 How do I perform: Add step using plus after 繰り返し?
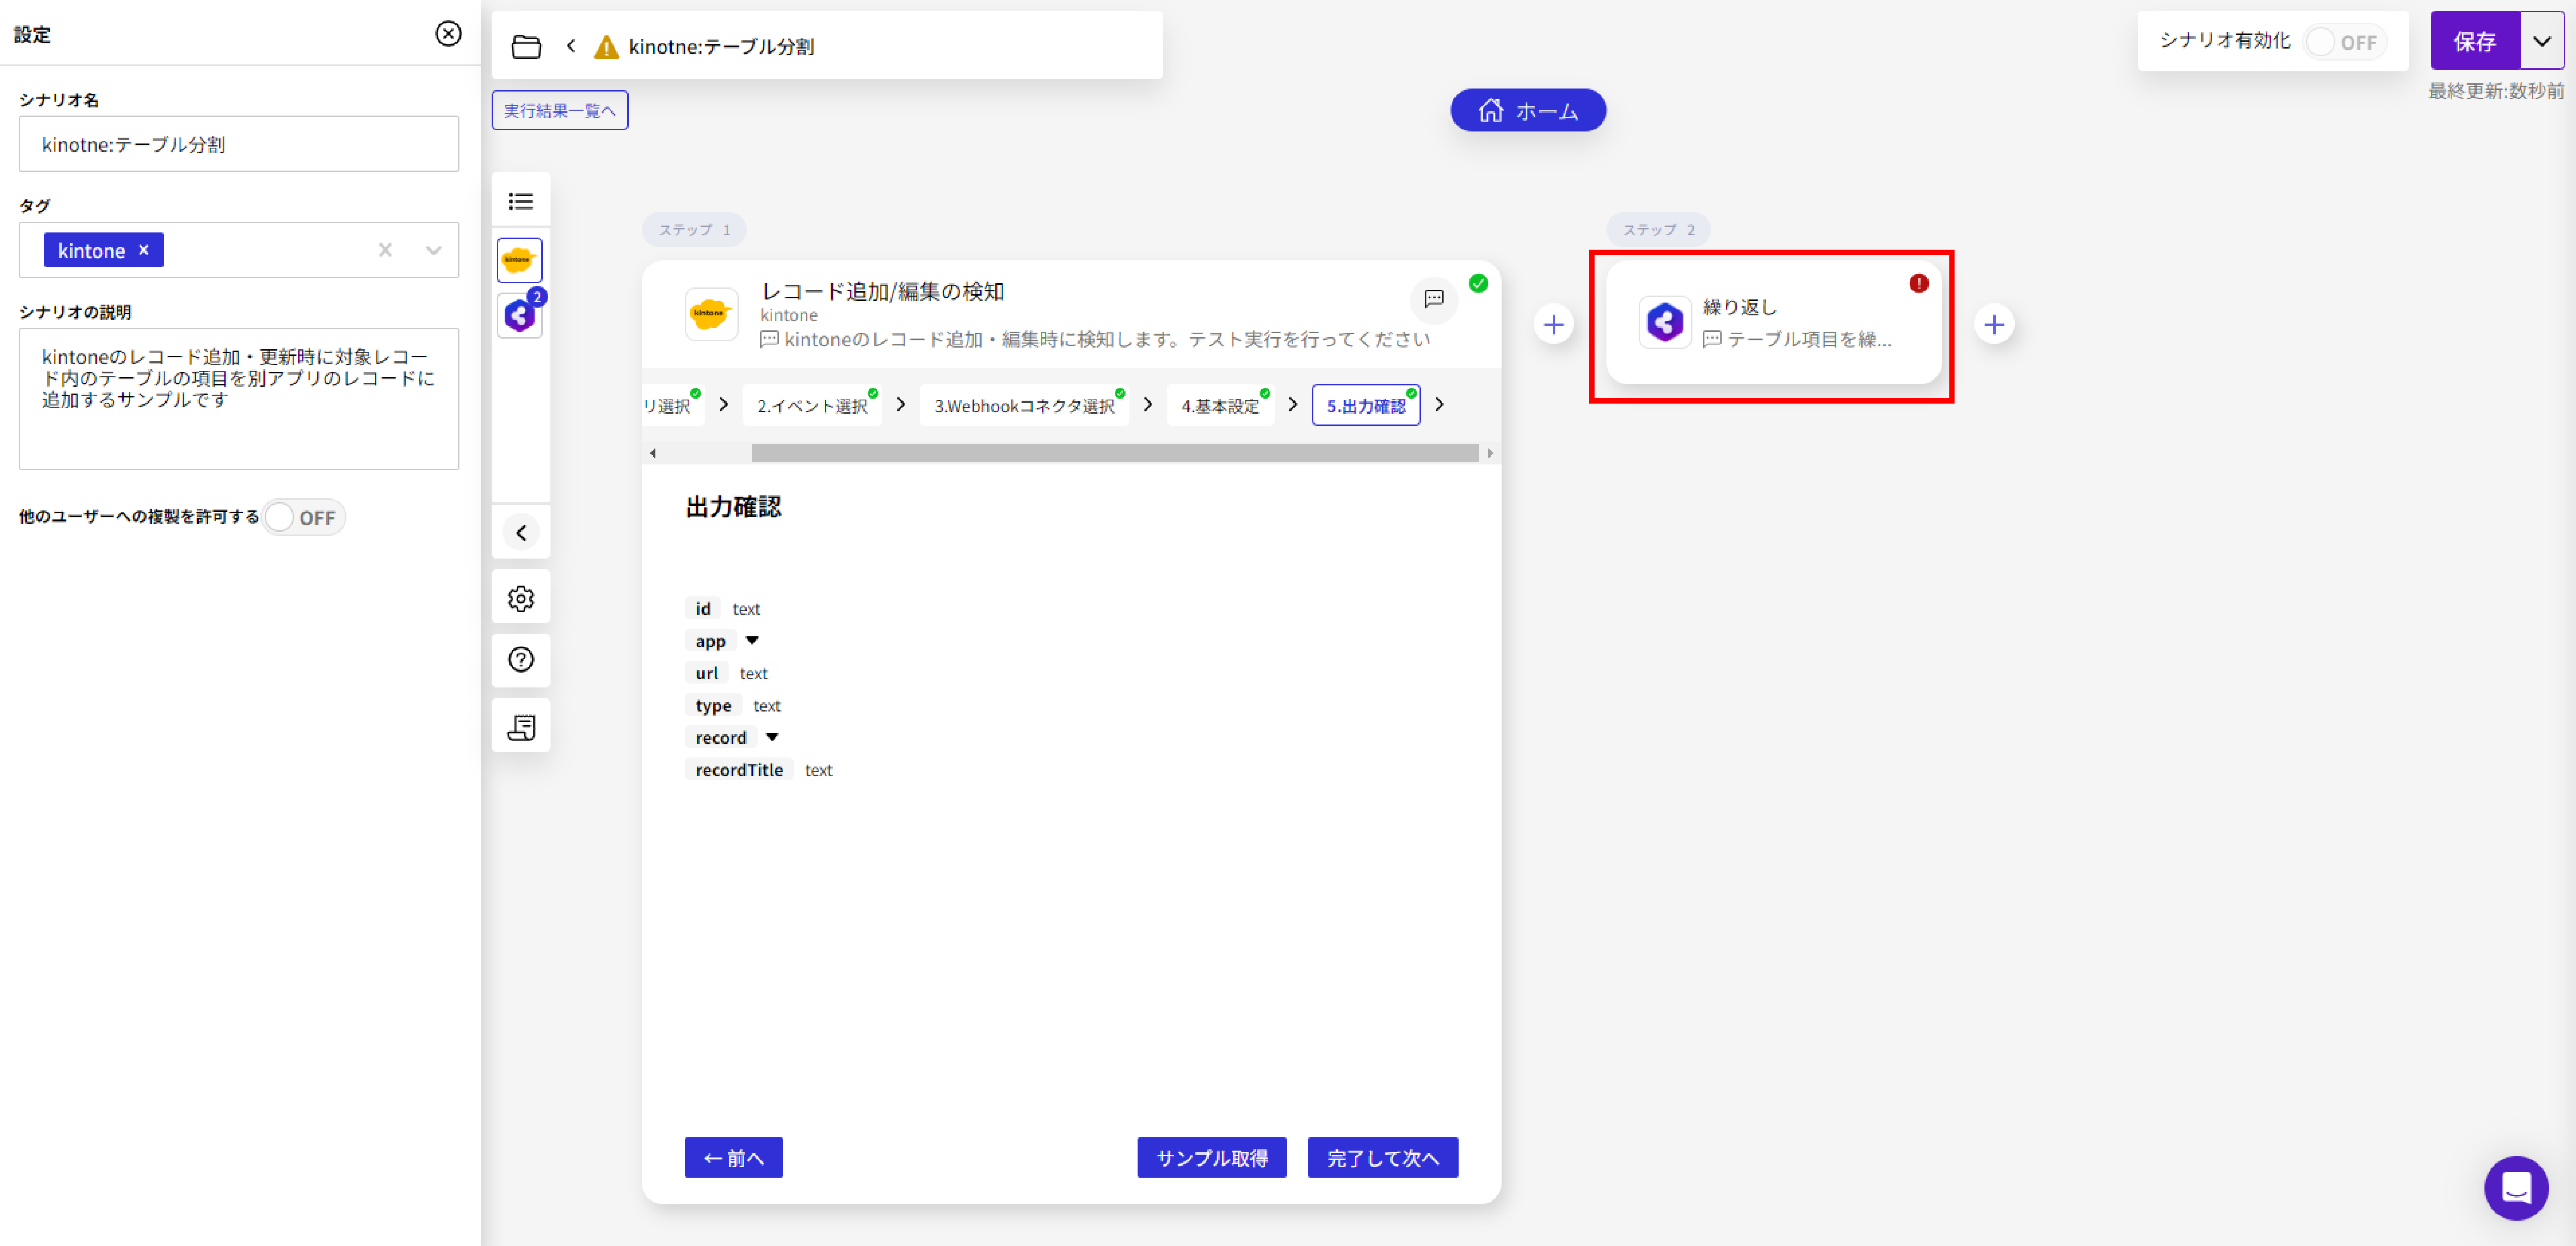pos(1993,324)
